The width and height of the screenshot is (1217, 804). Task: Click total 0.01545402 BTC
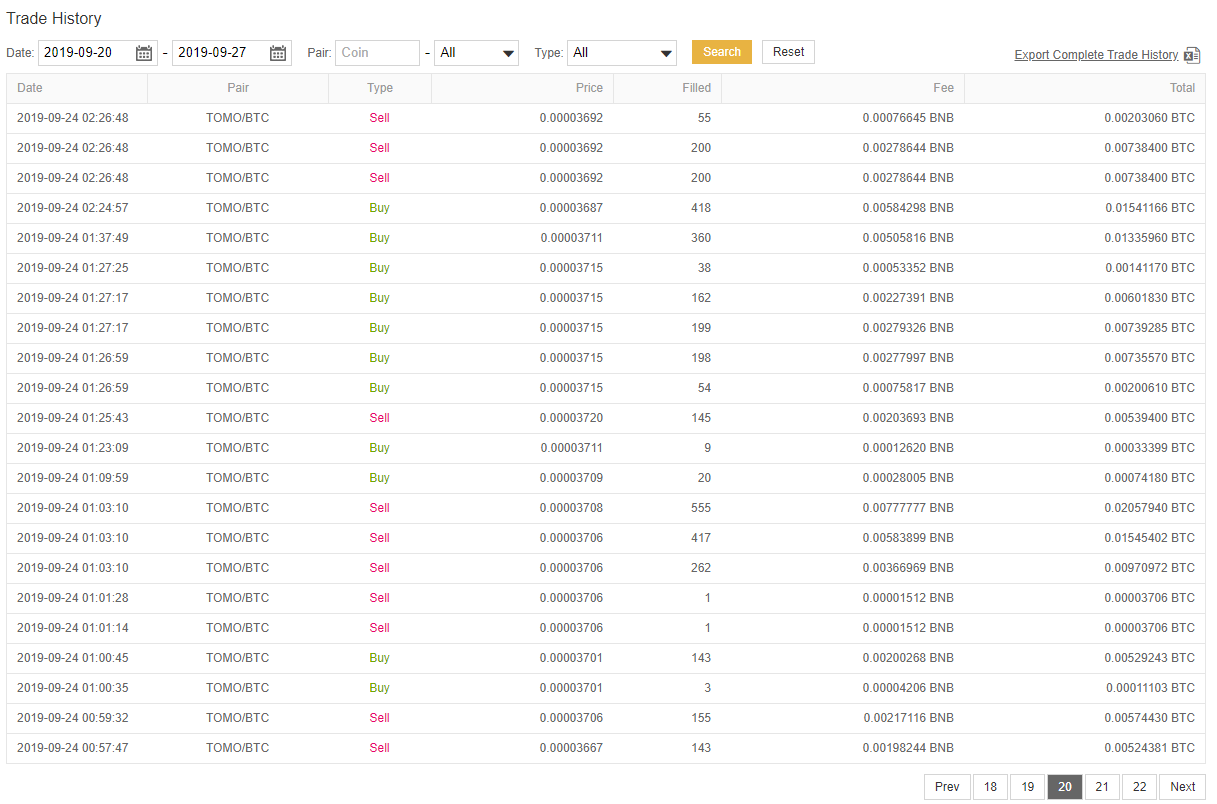pos(1150,538)
